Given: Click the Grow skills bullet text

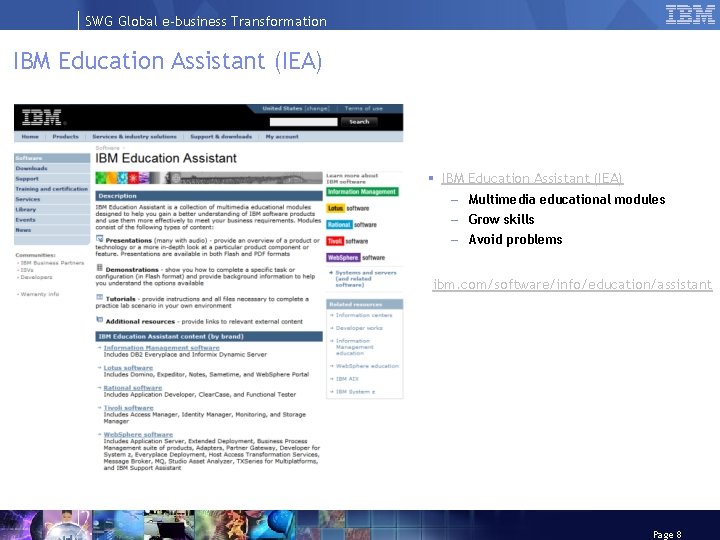Looking at the screenshot, I should [501, 219].
